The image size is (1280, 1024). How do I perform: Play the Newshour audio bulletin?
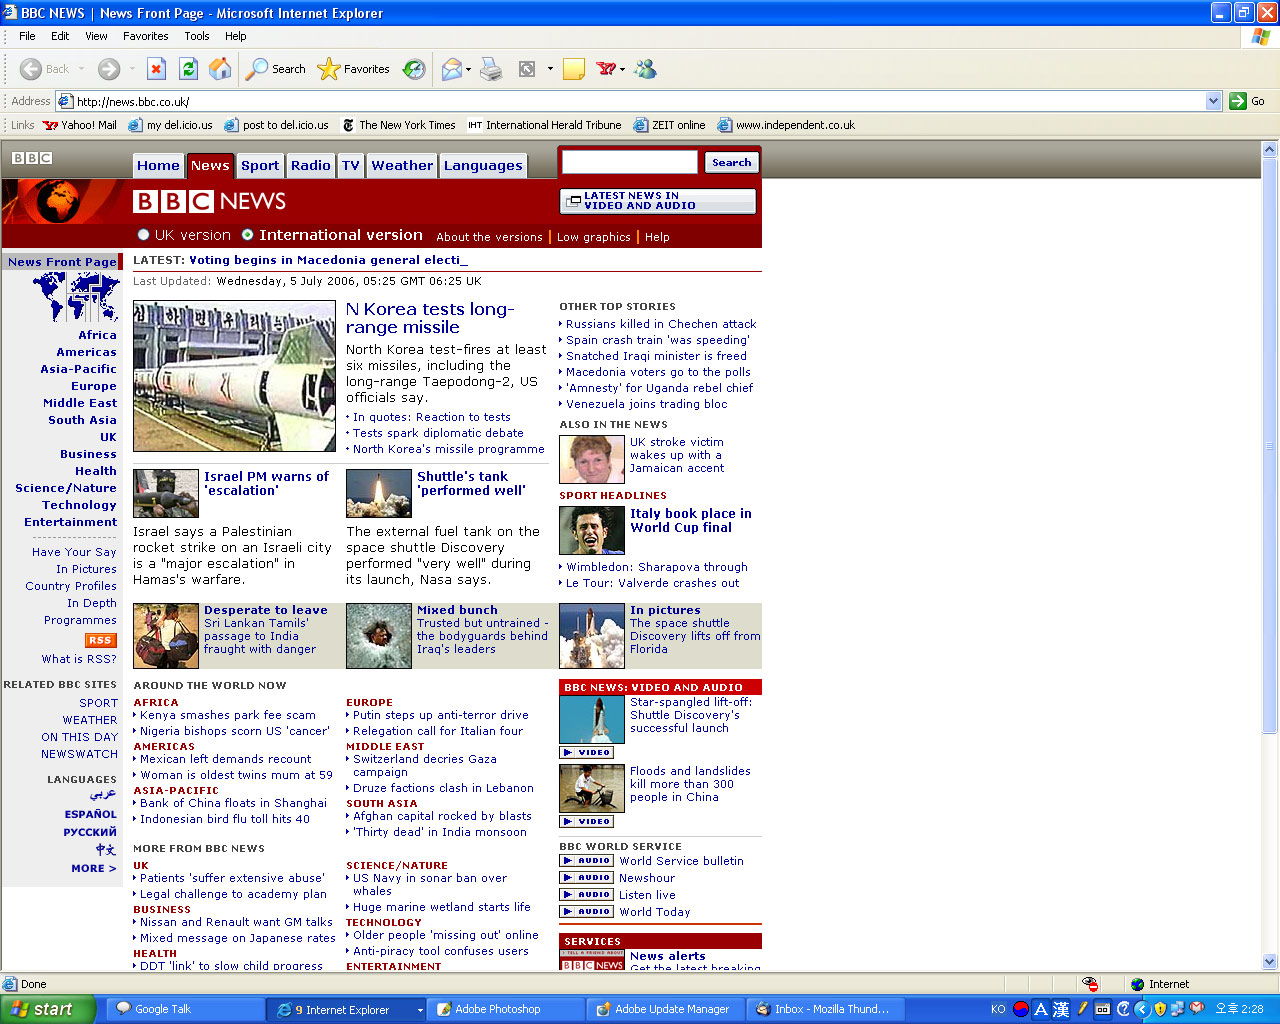[x=586, y=878]
